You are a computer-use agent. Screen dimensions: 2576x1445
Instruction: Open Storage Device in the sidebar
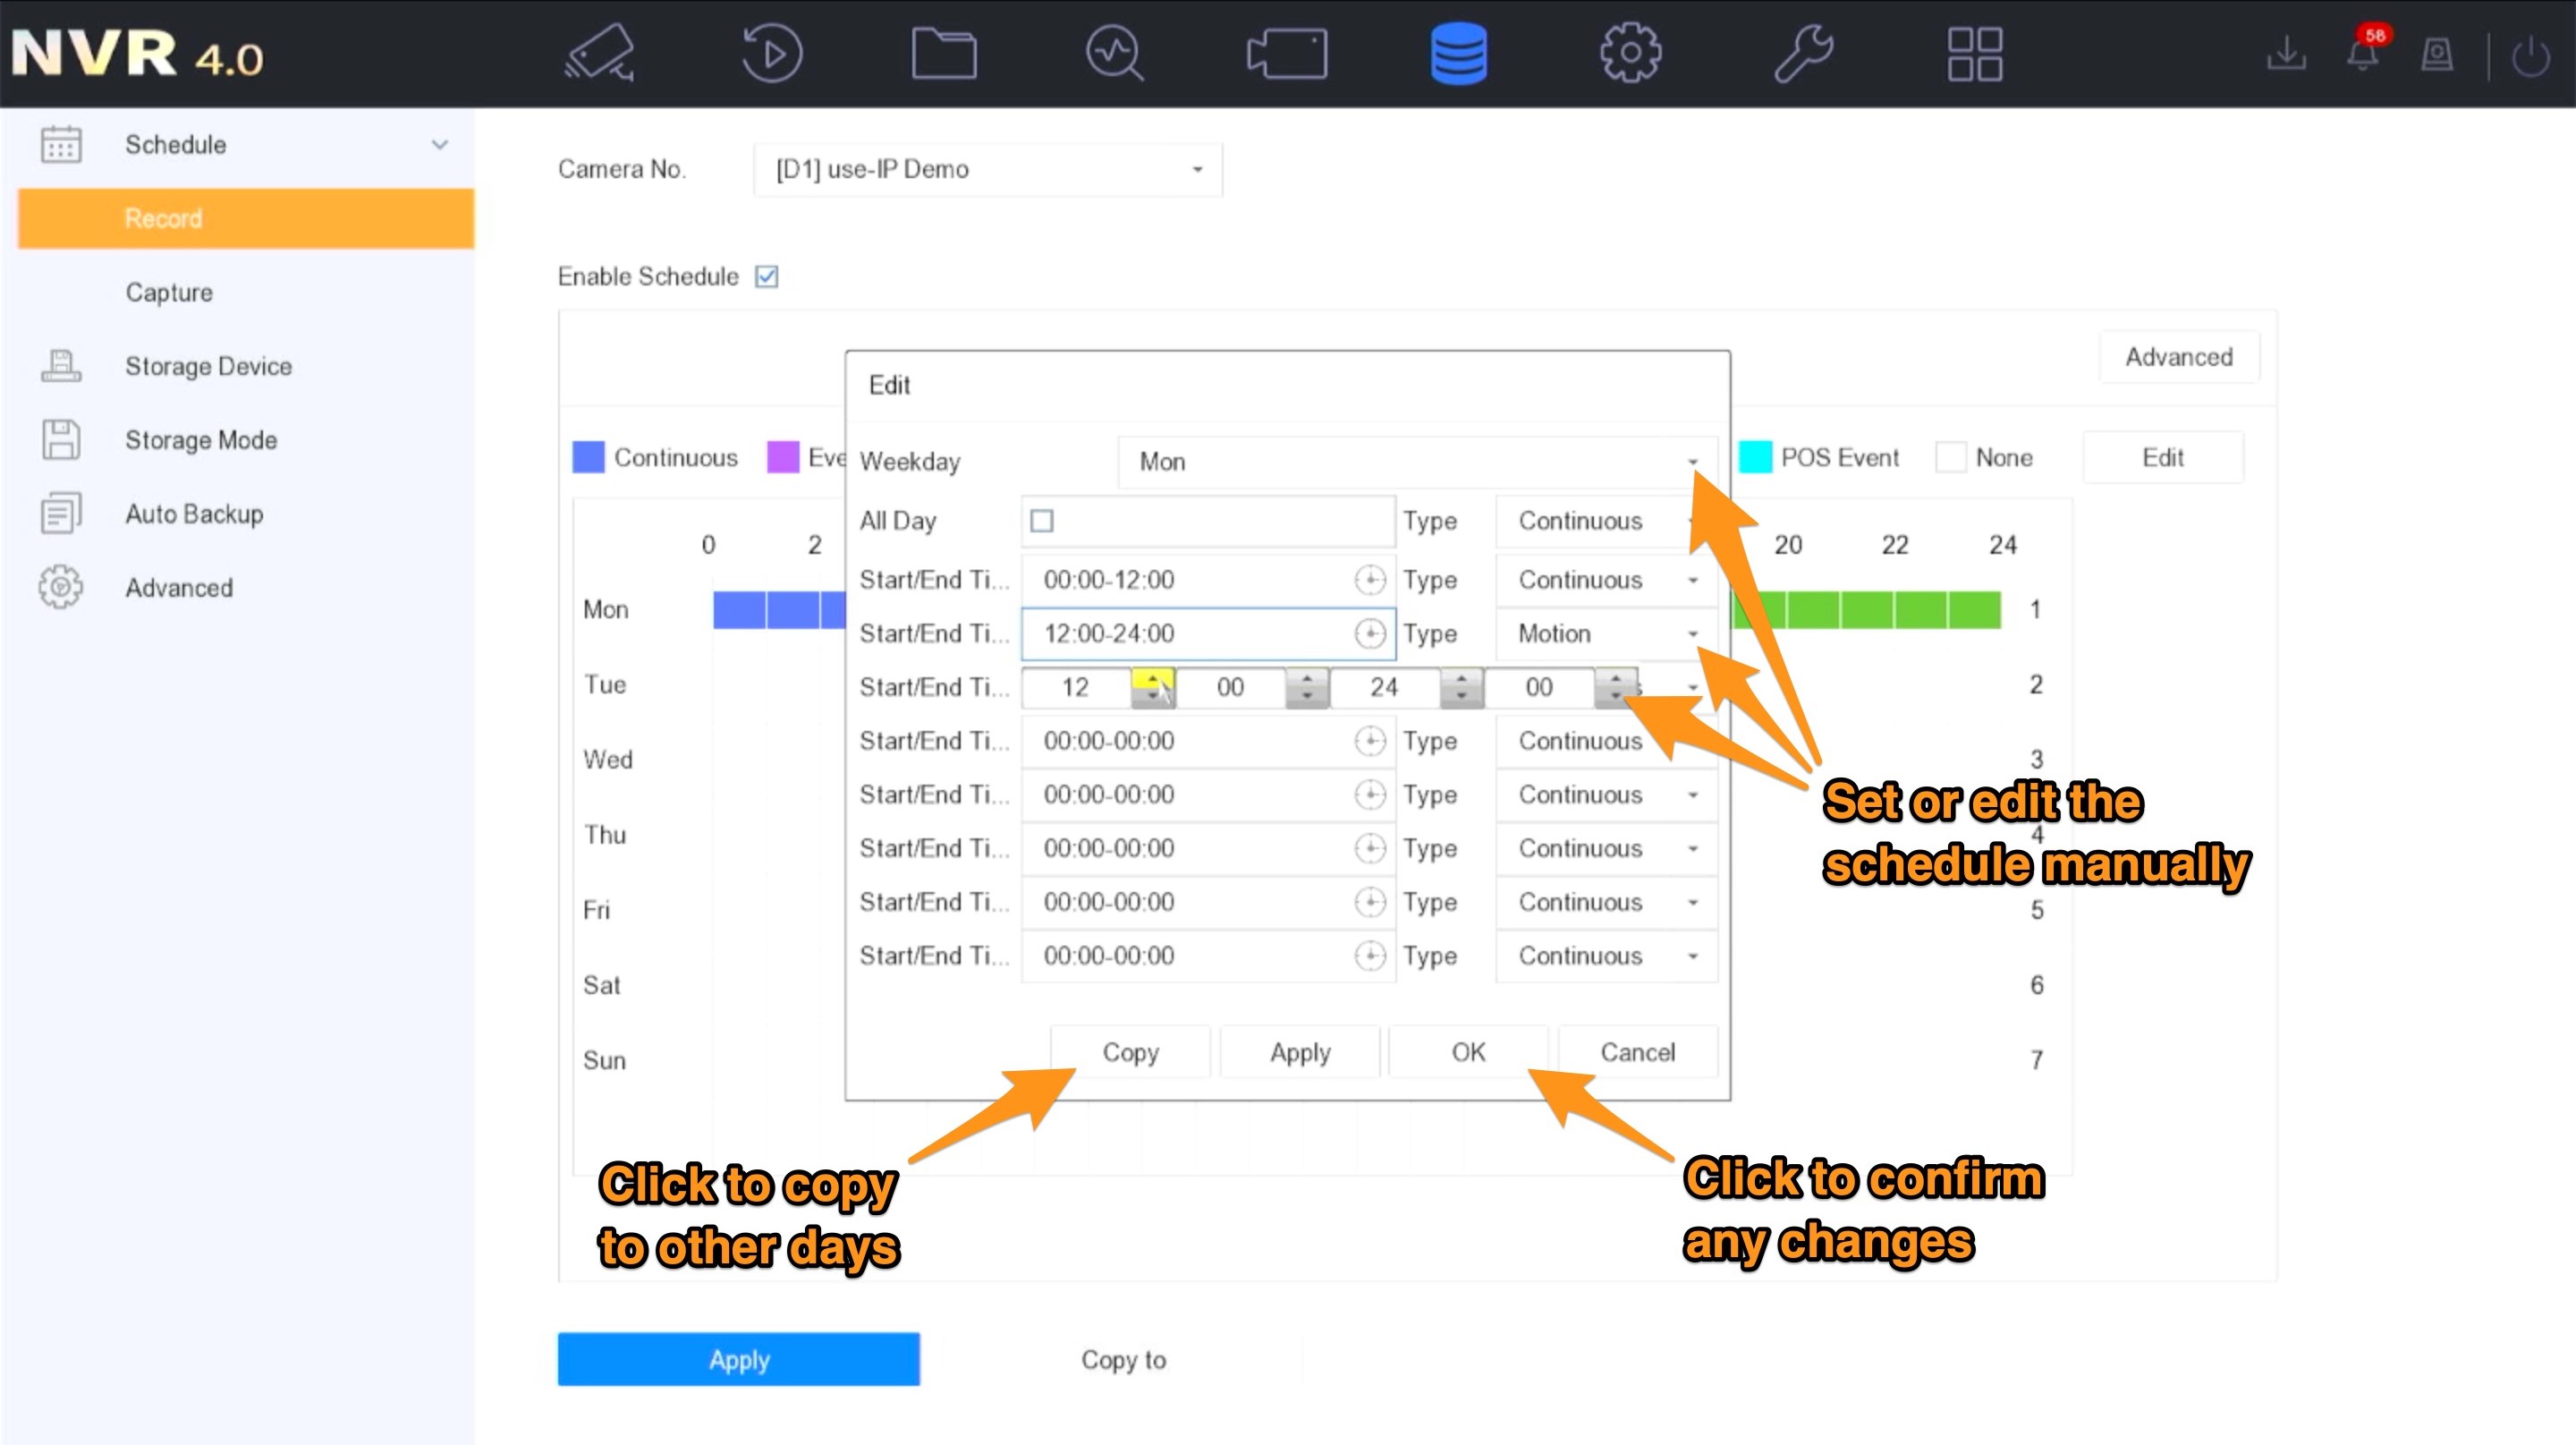209,366
